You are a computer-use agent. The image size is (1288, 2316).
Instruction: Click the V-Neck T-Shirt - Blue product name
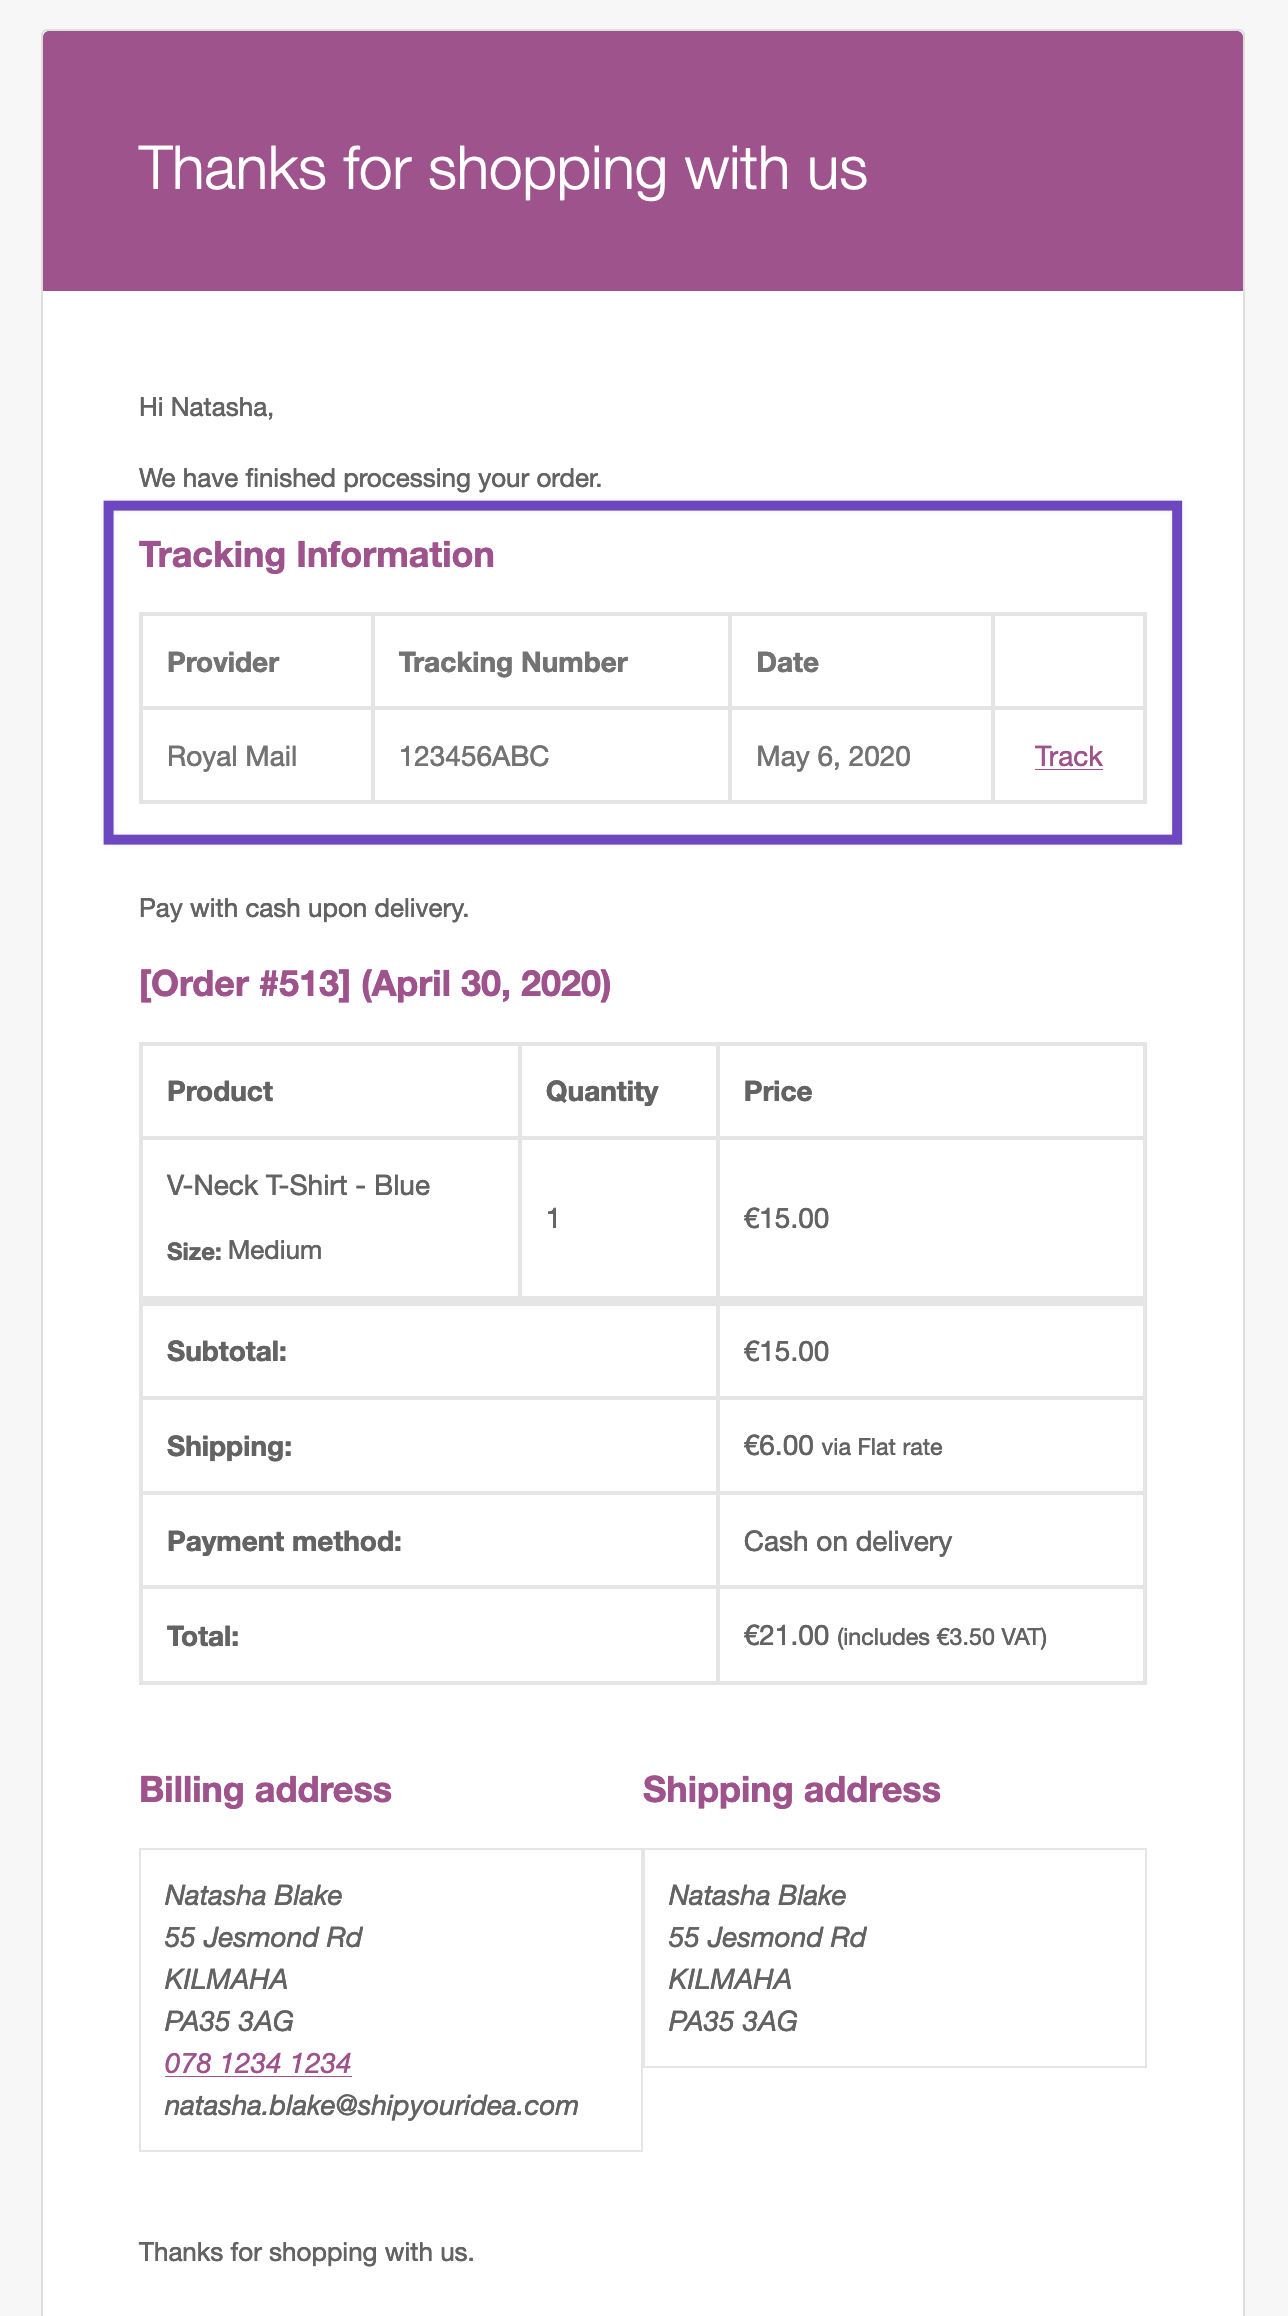tap(298, 1185)
